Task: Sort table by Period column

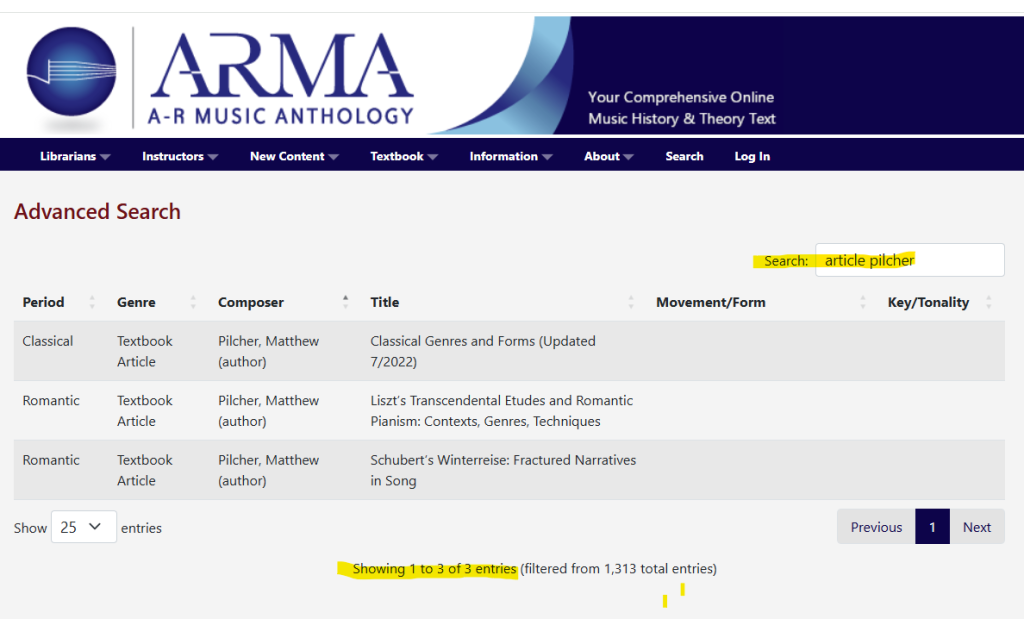Action: [57, 302]
